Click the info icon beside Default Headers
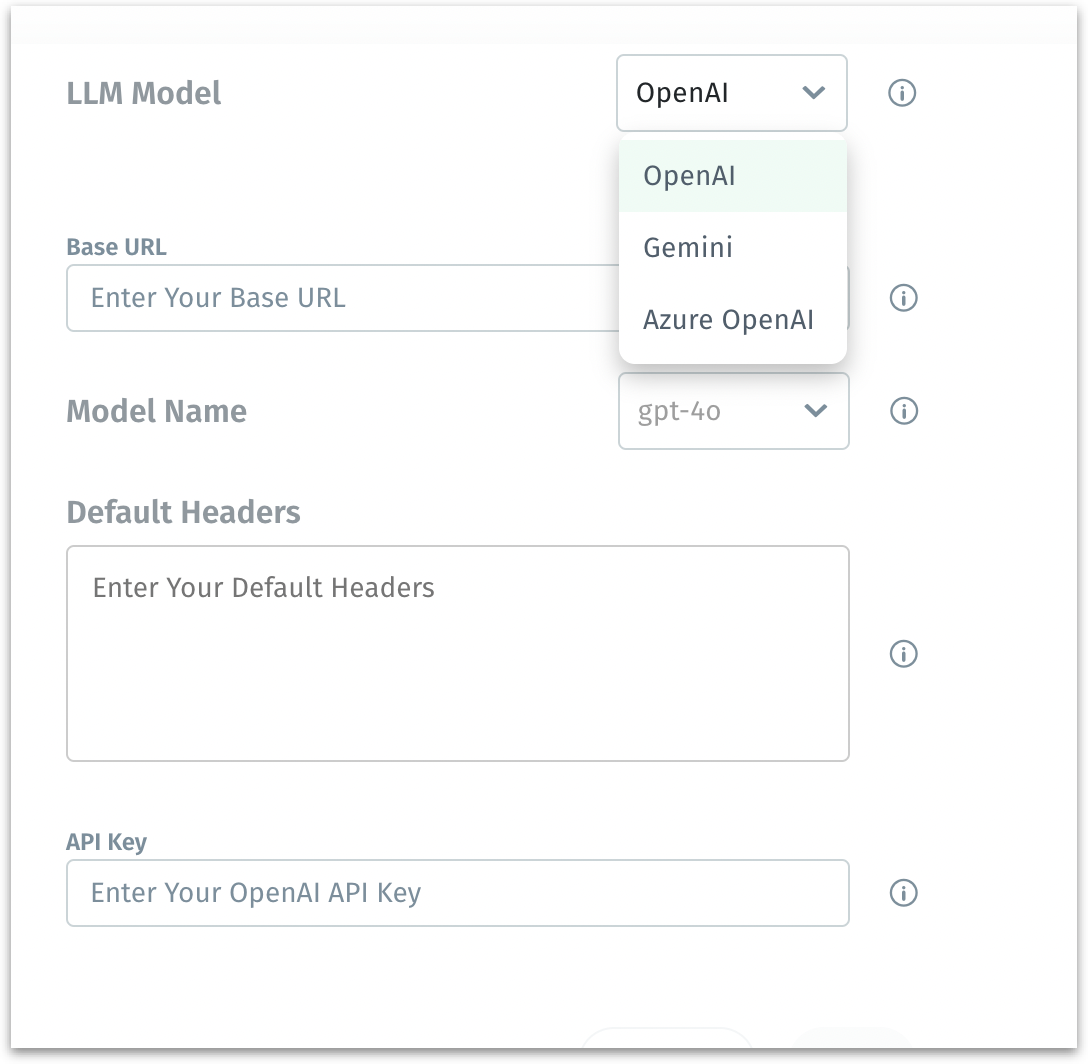 point(903,654)
